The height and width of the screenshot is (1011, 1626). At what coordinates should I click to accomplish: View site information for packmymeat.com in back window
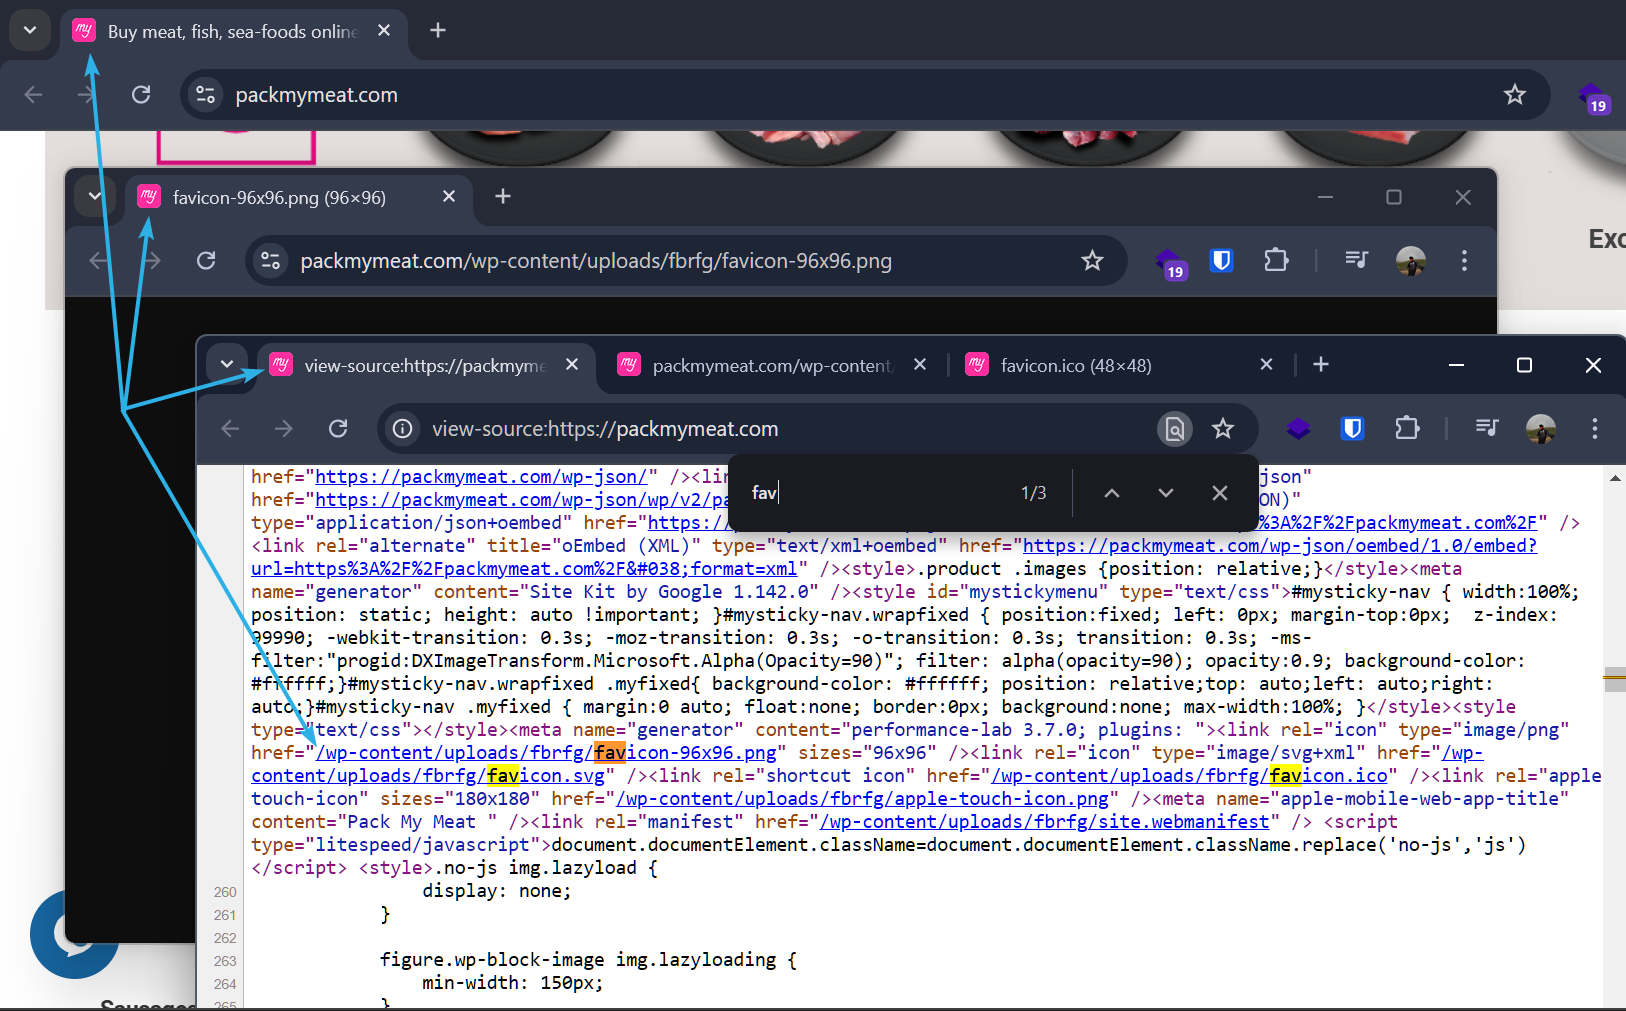coord(206,94)
